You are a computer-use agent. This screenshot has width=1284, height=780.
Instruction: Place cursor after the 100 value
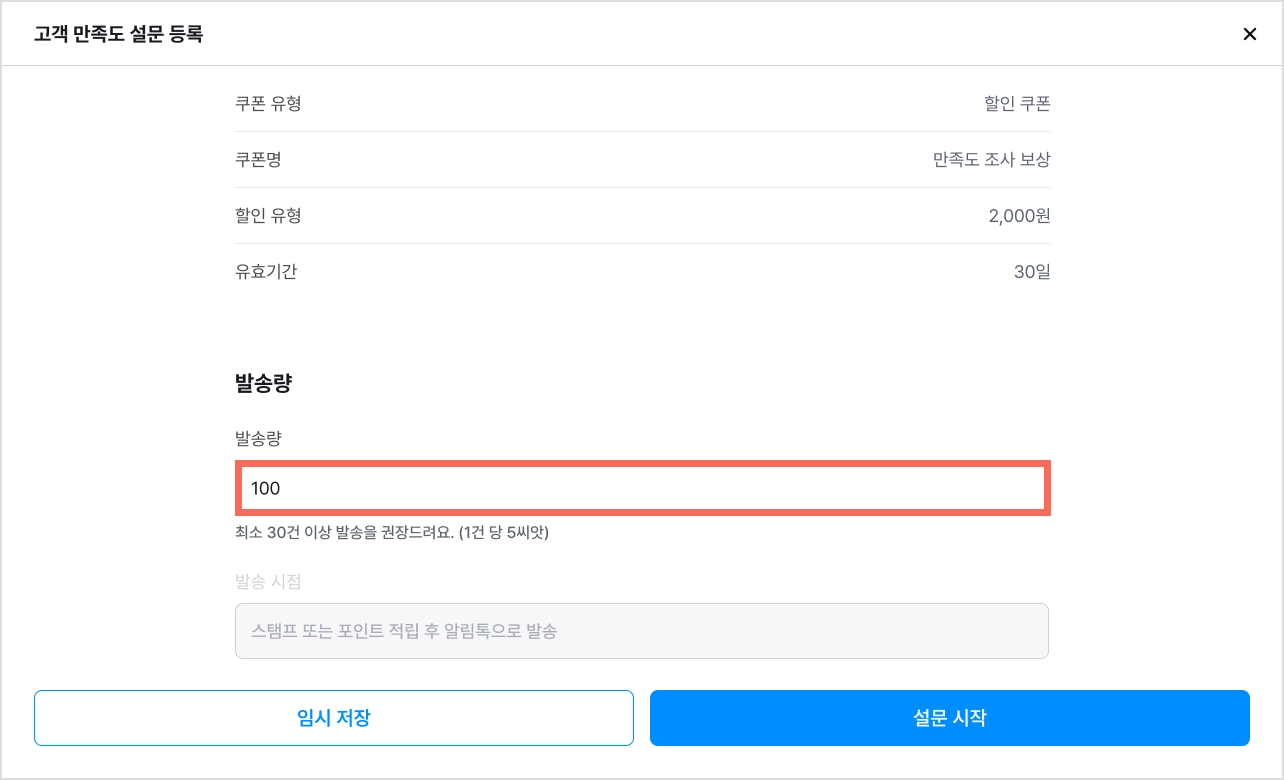283,488
